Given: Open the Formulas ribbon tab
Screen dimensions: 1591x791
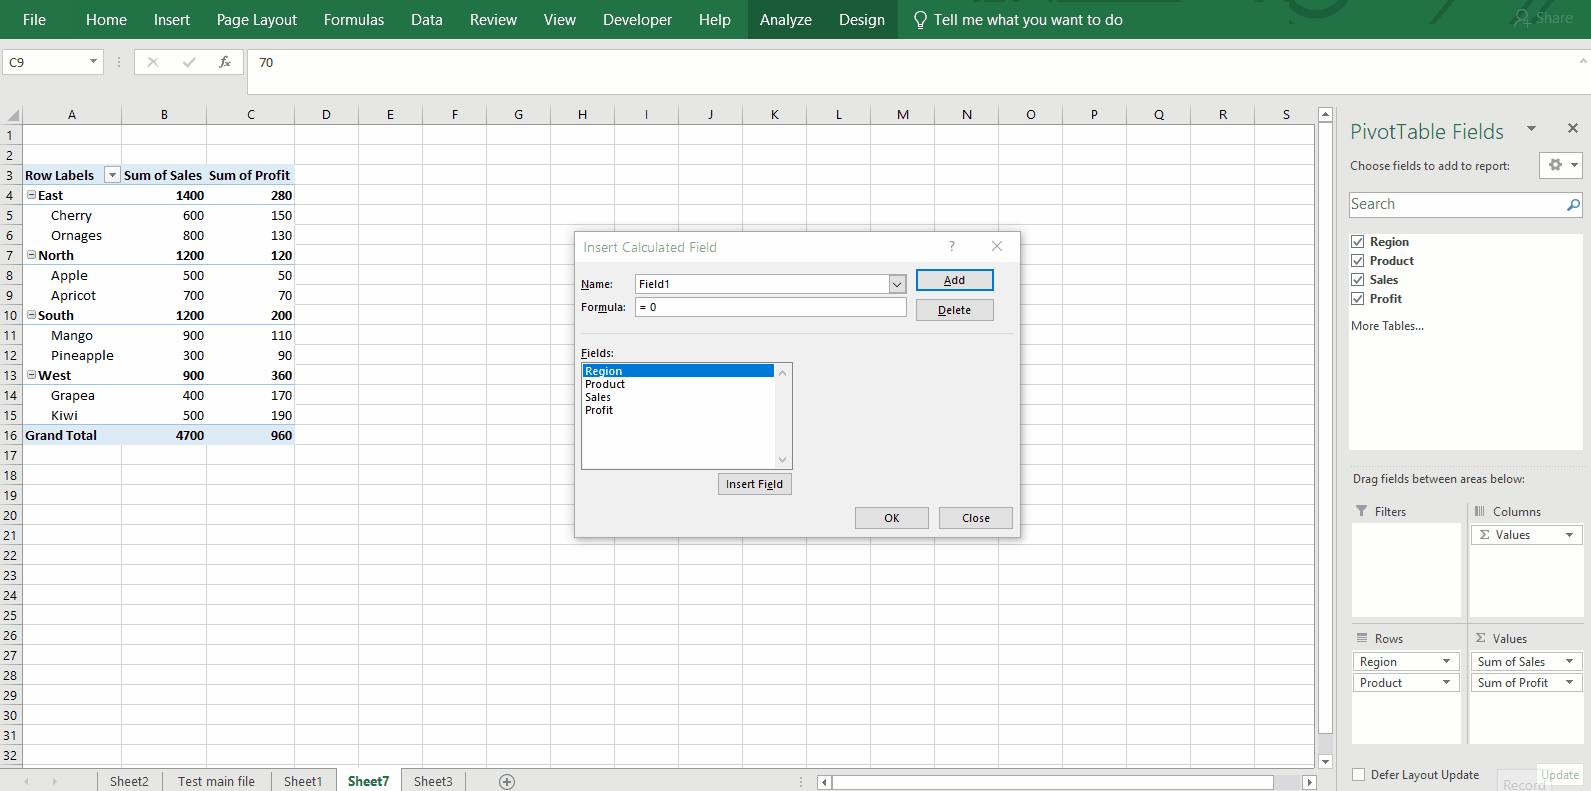Looking at the screenshot, I should (x=354, y=20).
